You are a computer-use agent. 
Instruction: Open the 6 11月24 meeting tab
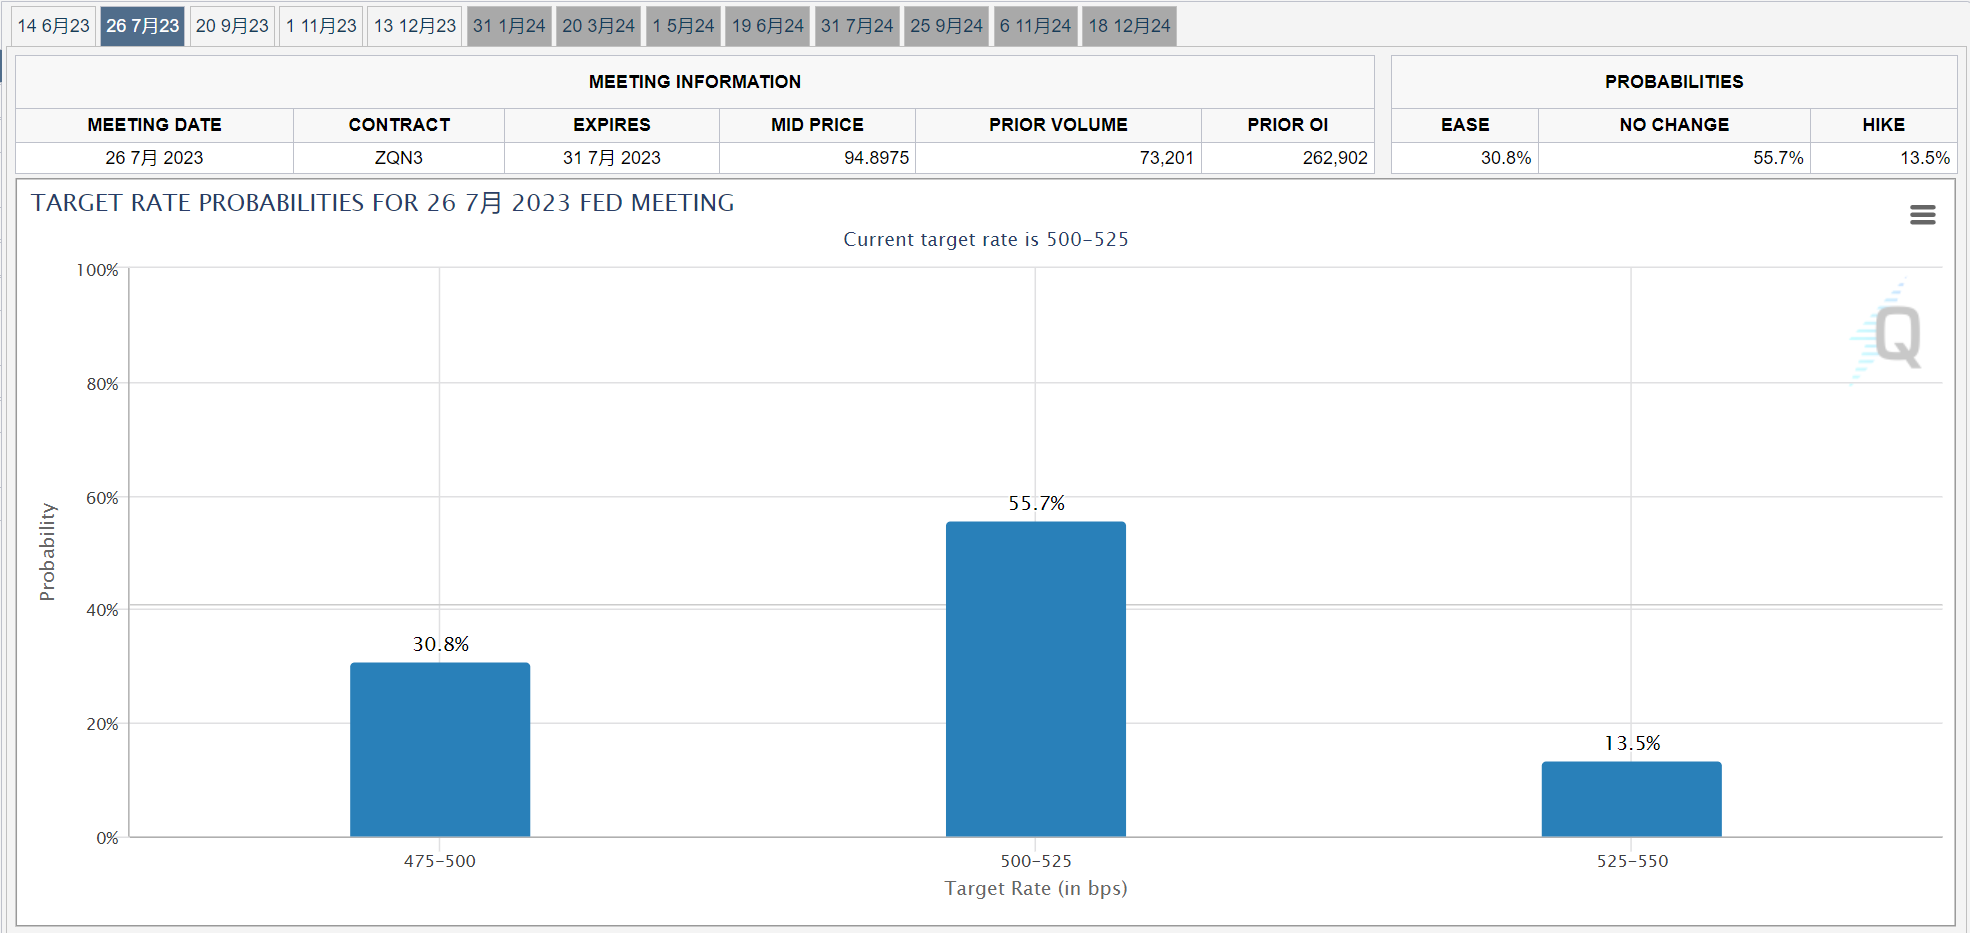pos(1035,26)
